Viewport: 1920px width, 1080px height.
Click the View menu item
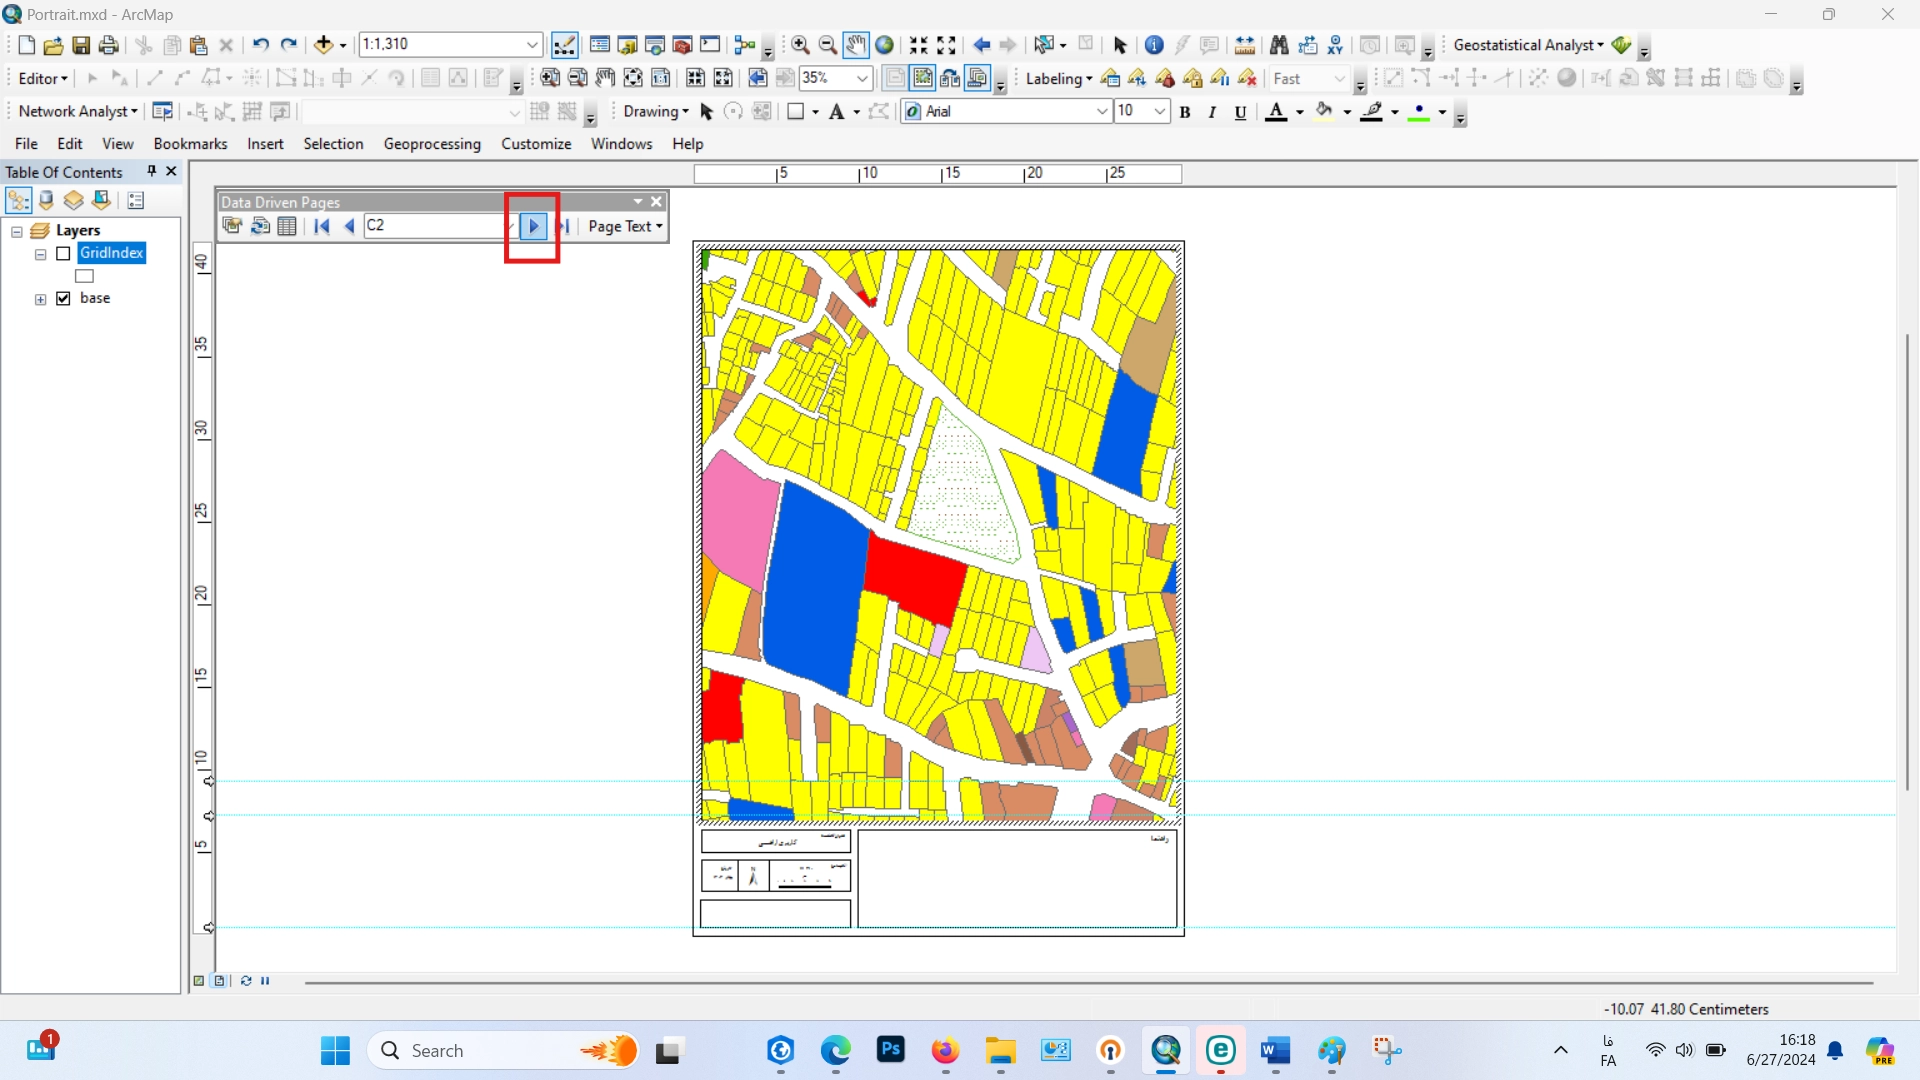[116, 144]
